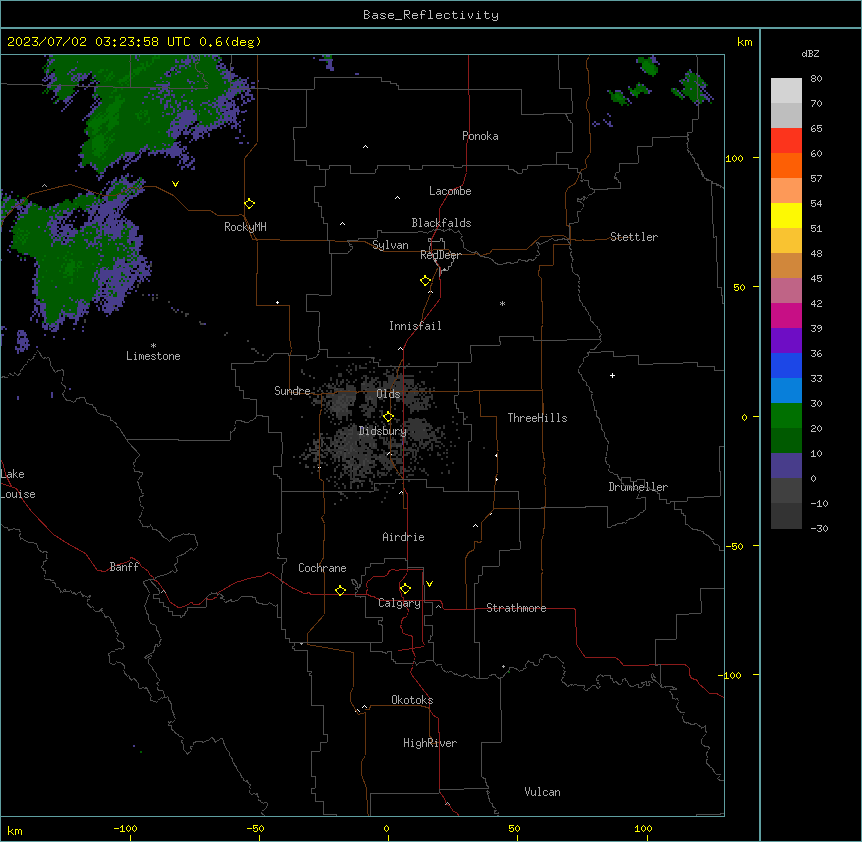862x842 pixels.
Task: Click the Blackfalds city label
Action: (441, 223)
